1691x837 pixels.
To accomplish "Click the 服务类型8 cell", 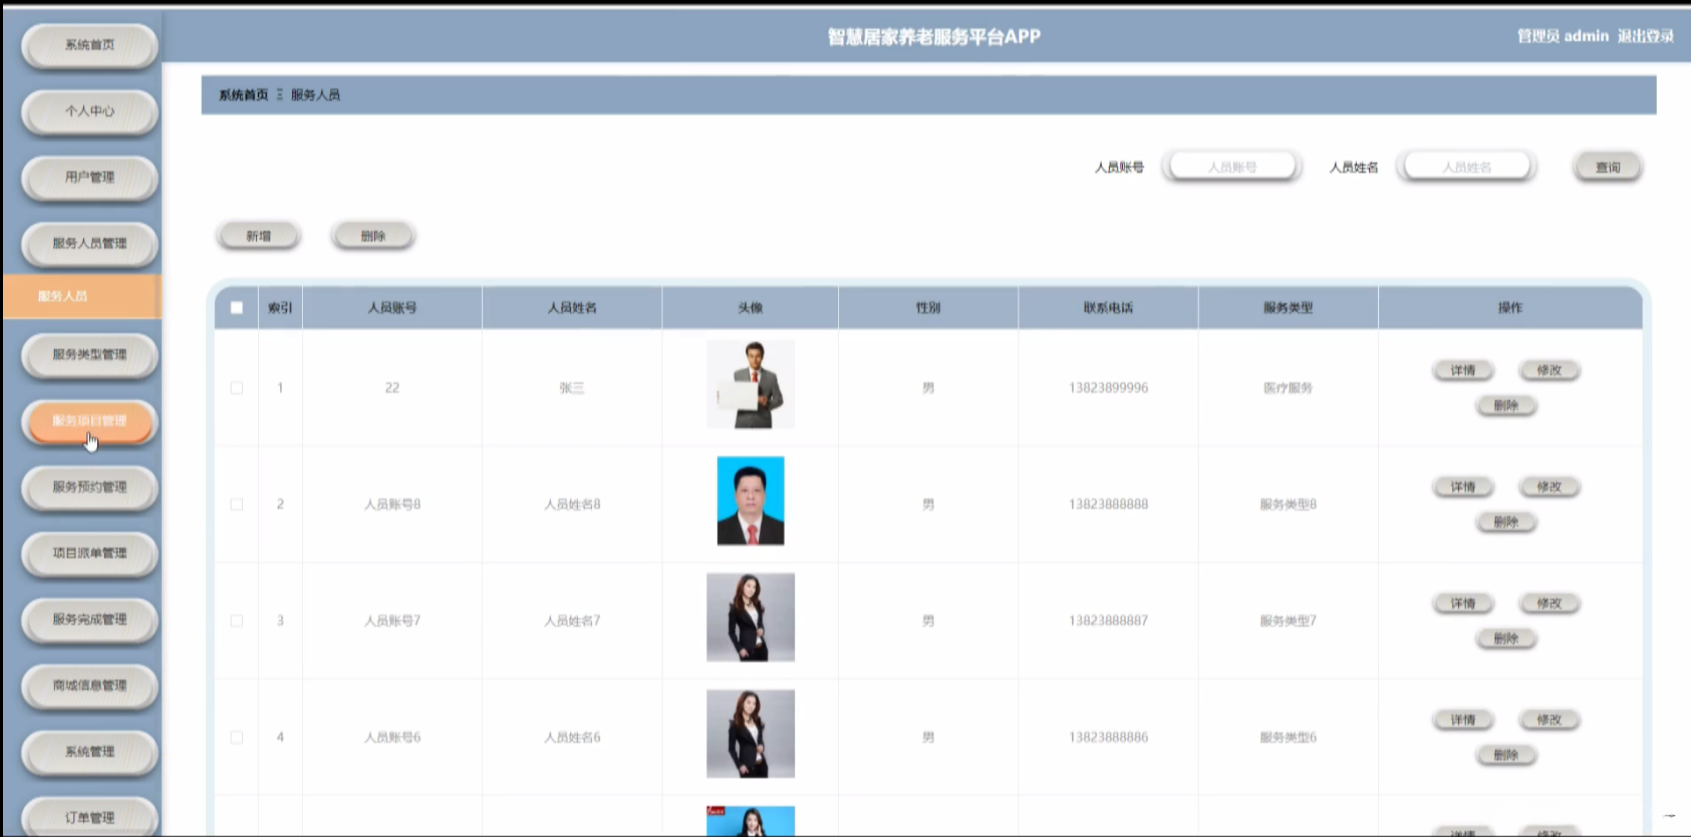I will [1288, 505].
